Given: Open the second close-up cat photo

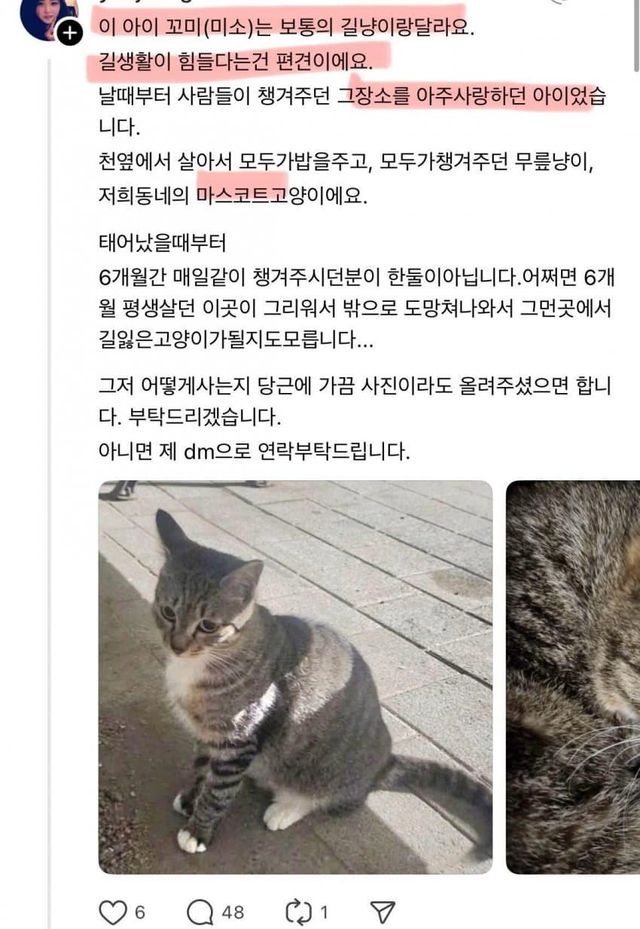Looking at the screenshot, I should pyautogui.click(x=573, y=677).
